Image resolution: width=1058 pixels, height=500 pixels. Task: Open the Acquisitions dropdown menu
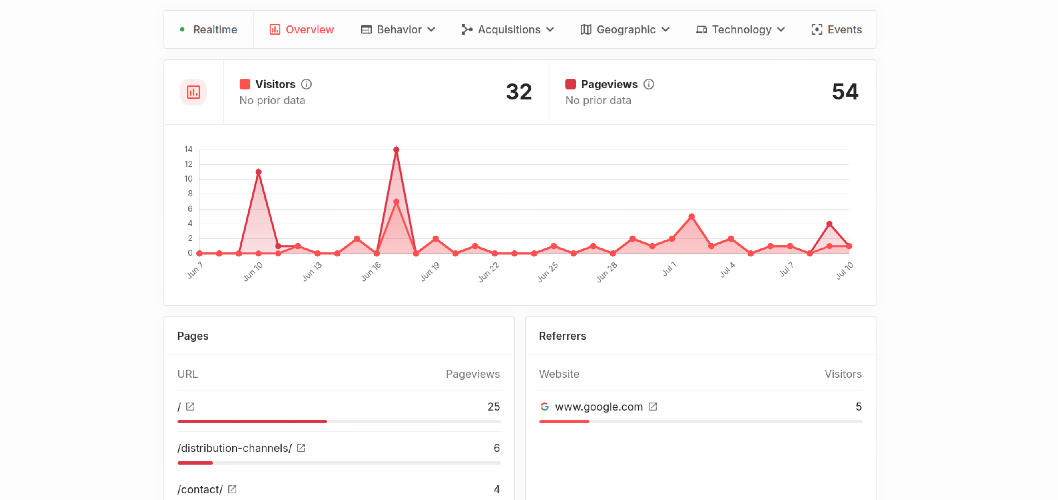508,30
